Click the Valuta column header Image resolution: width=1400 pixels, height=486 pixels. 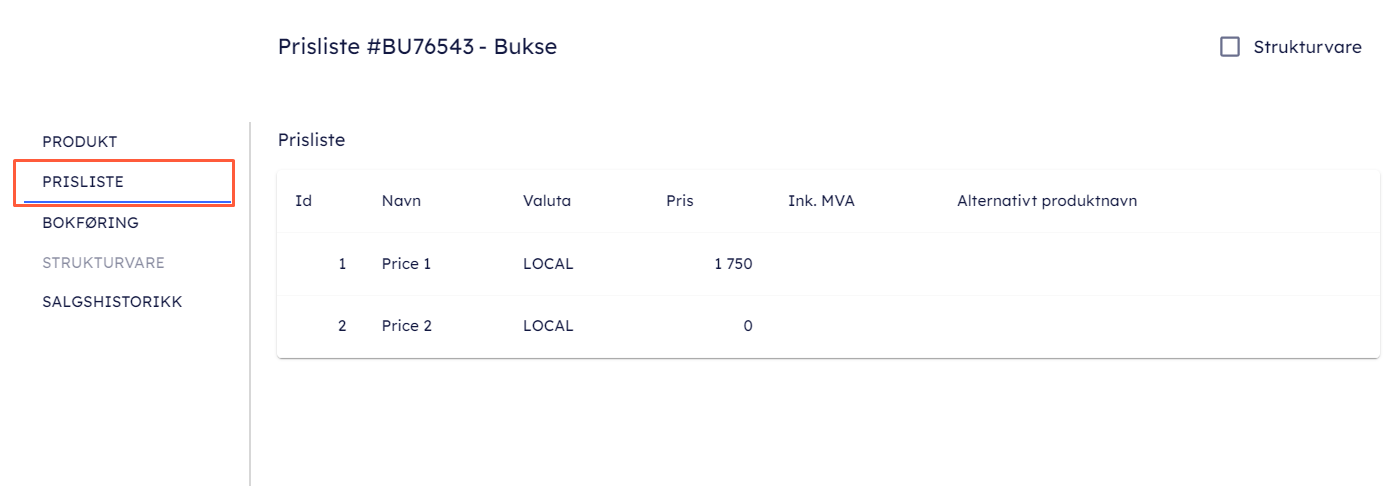coord(547,201)
